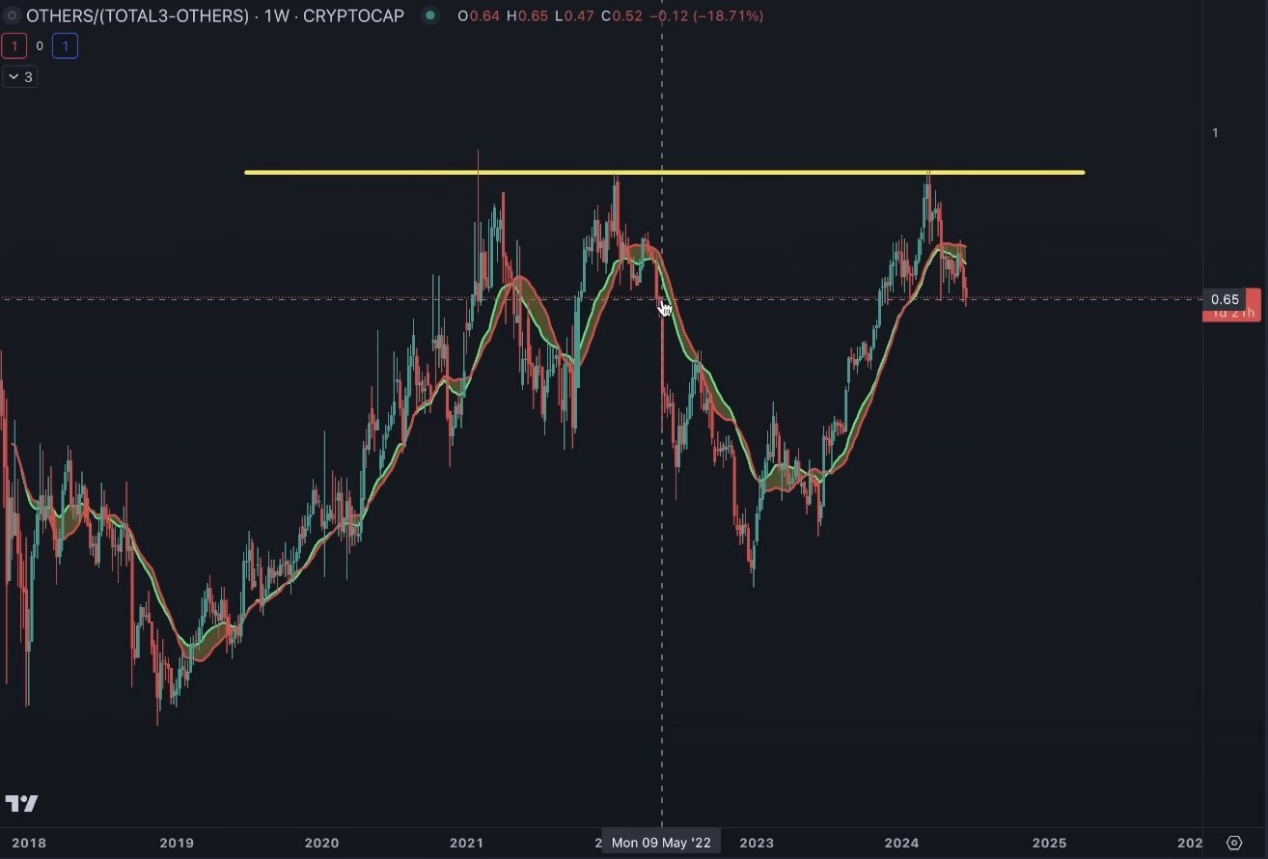Viewport: 1268px width, 859px height.
Task: Click the green market status dot
Action: pos(430,16)
